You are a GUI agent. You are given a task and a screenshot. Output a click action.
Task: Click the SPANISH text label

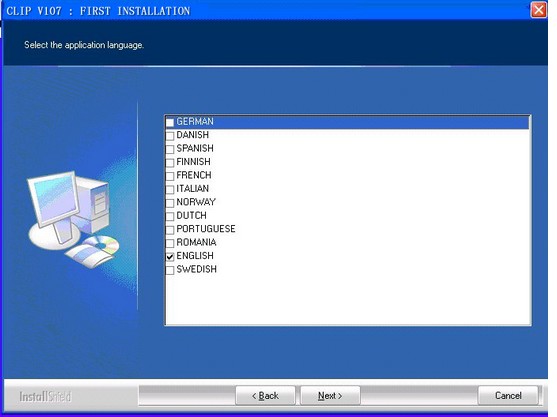195,148
